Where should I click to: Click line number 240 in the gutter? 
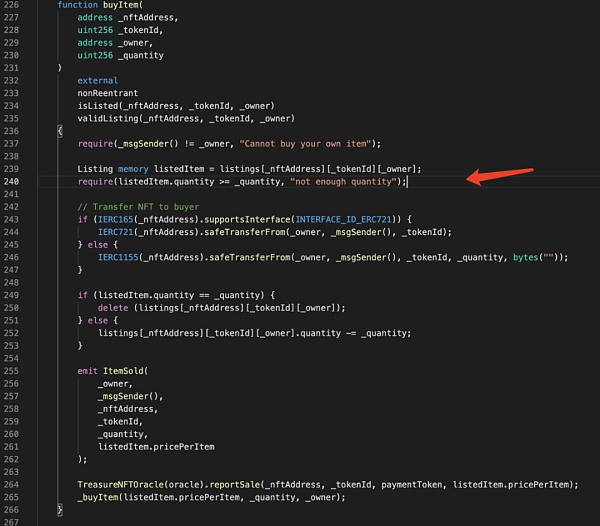coord(11,182)
